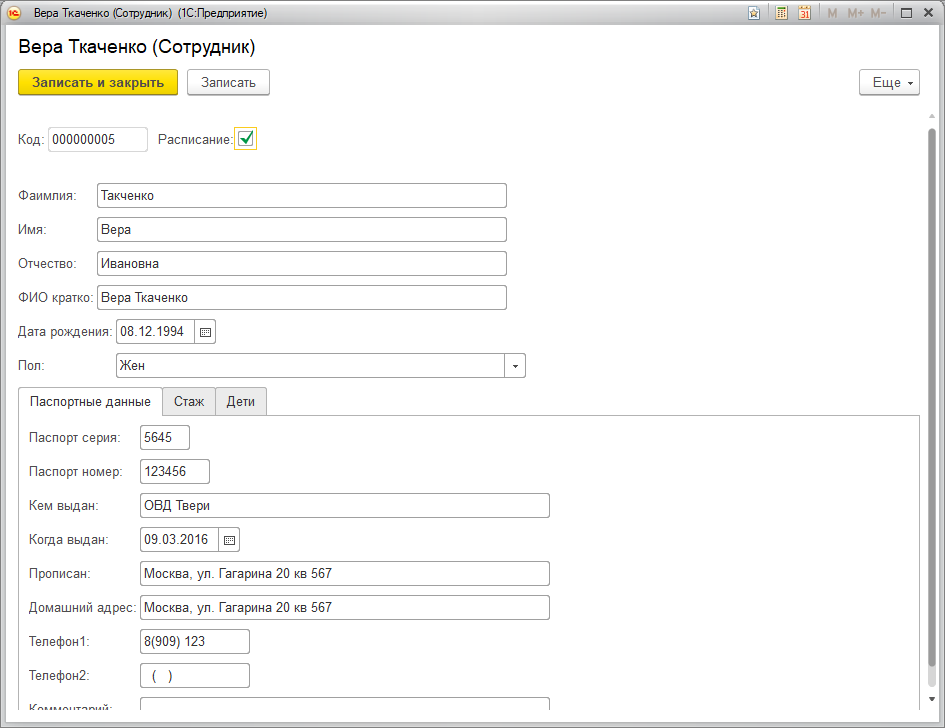
Task: Toggle the Расписание checkbox
Action: 245,139
